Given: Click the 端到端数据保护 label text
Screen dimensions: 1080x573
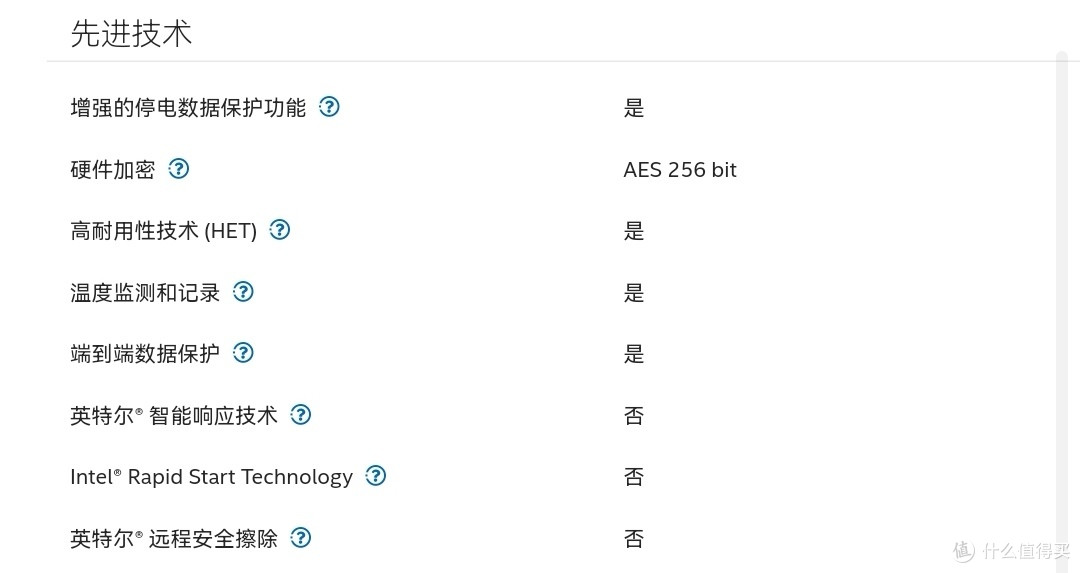Looking at the screenshot, I should pos(145,354).
